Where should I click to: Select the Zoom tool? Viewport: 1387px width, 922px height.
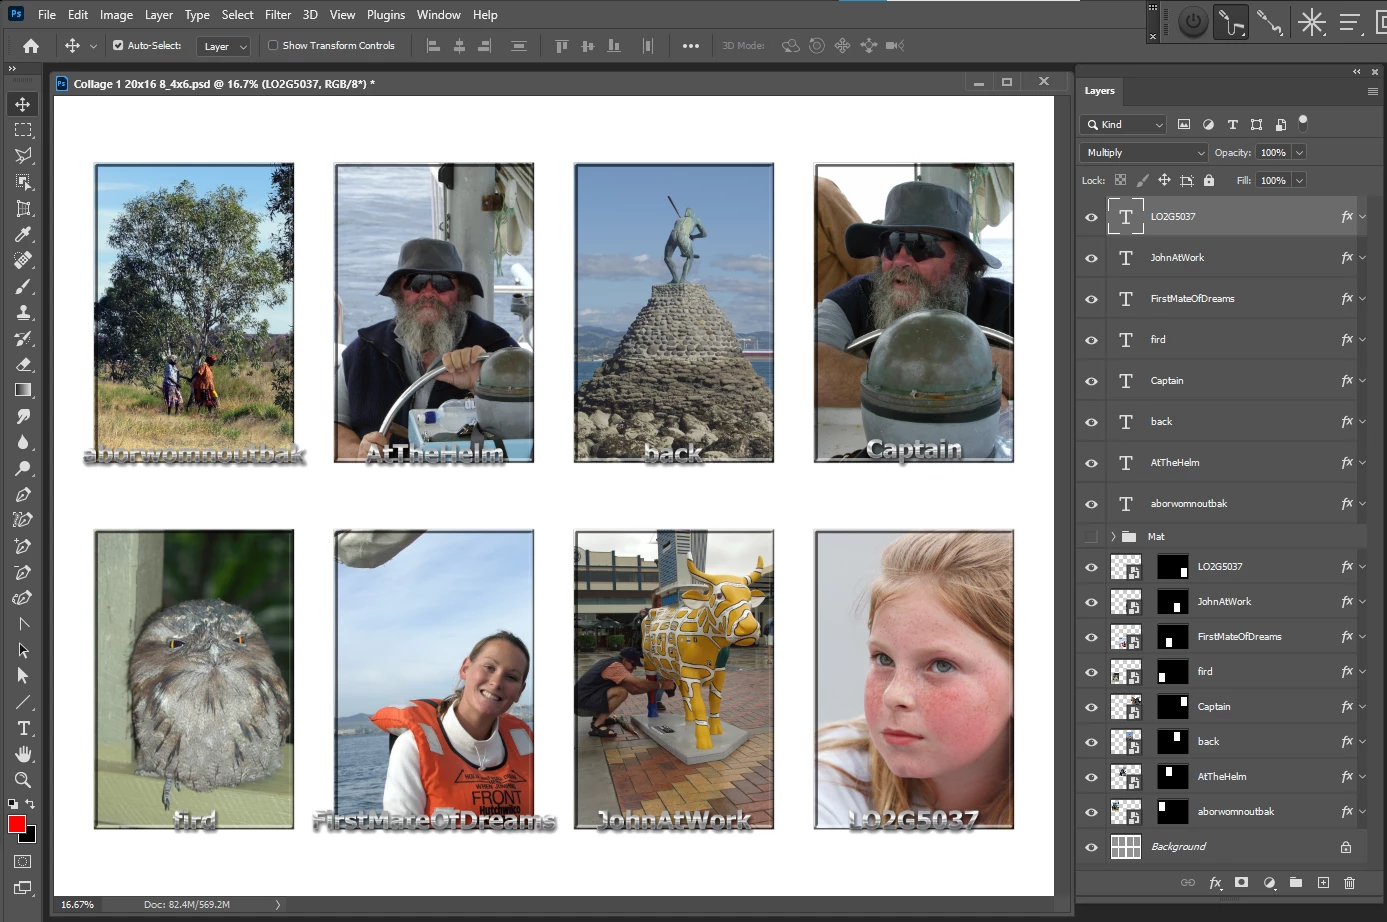[x=22, y=780]
